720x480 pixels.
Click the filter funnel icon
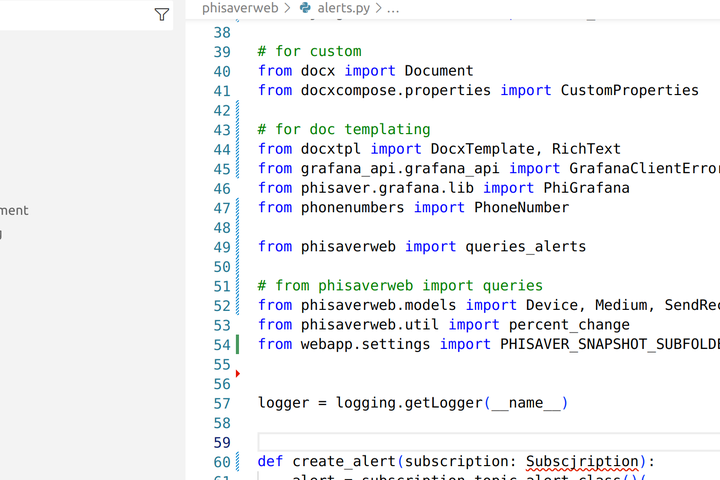pyautogui.click(x=162, y=15)
